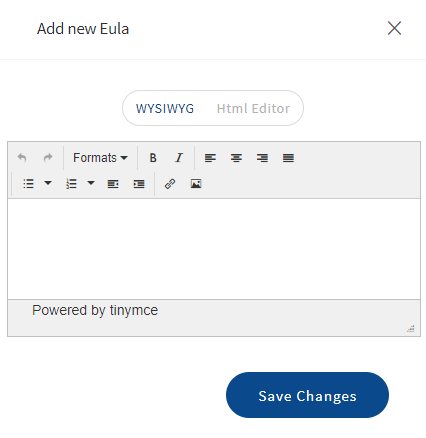Screen dimensions: 426x438
Task: Select the WYSIWYG editor mode
Action: 165,109
